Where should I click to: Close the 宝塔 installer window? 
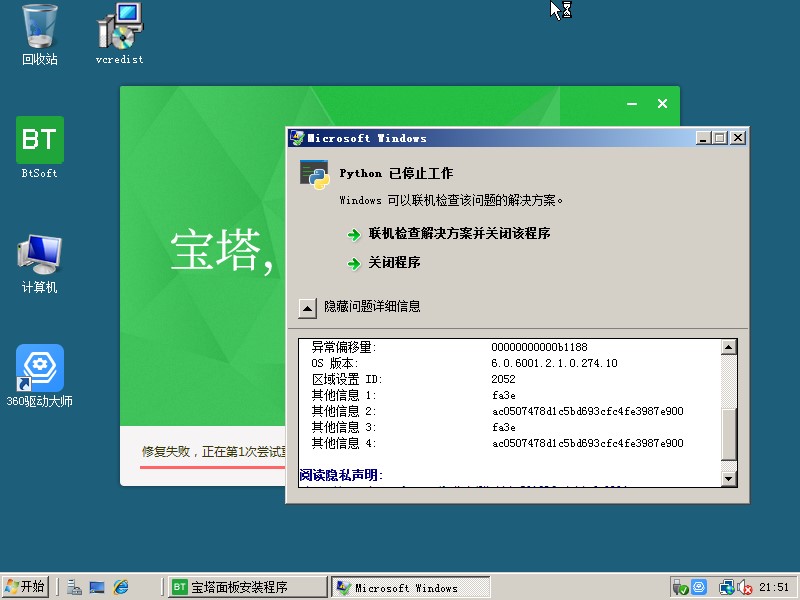click(x=662, y=104)
